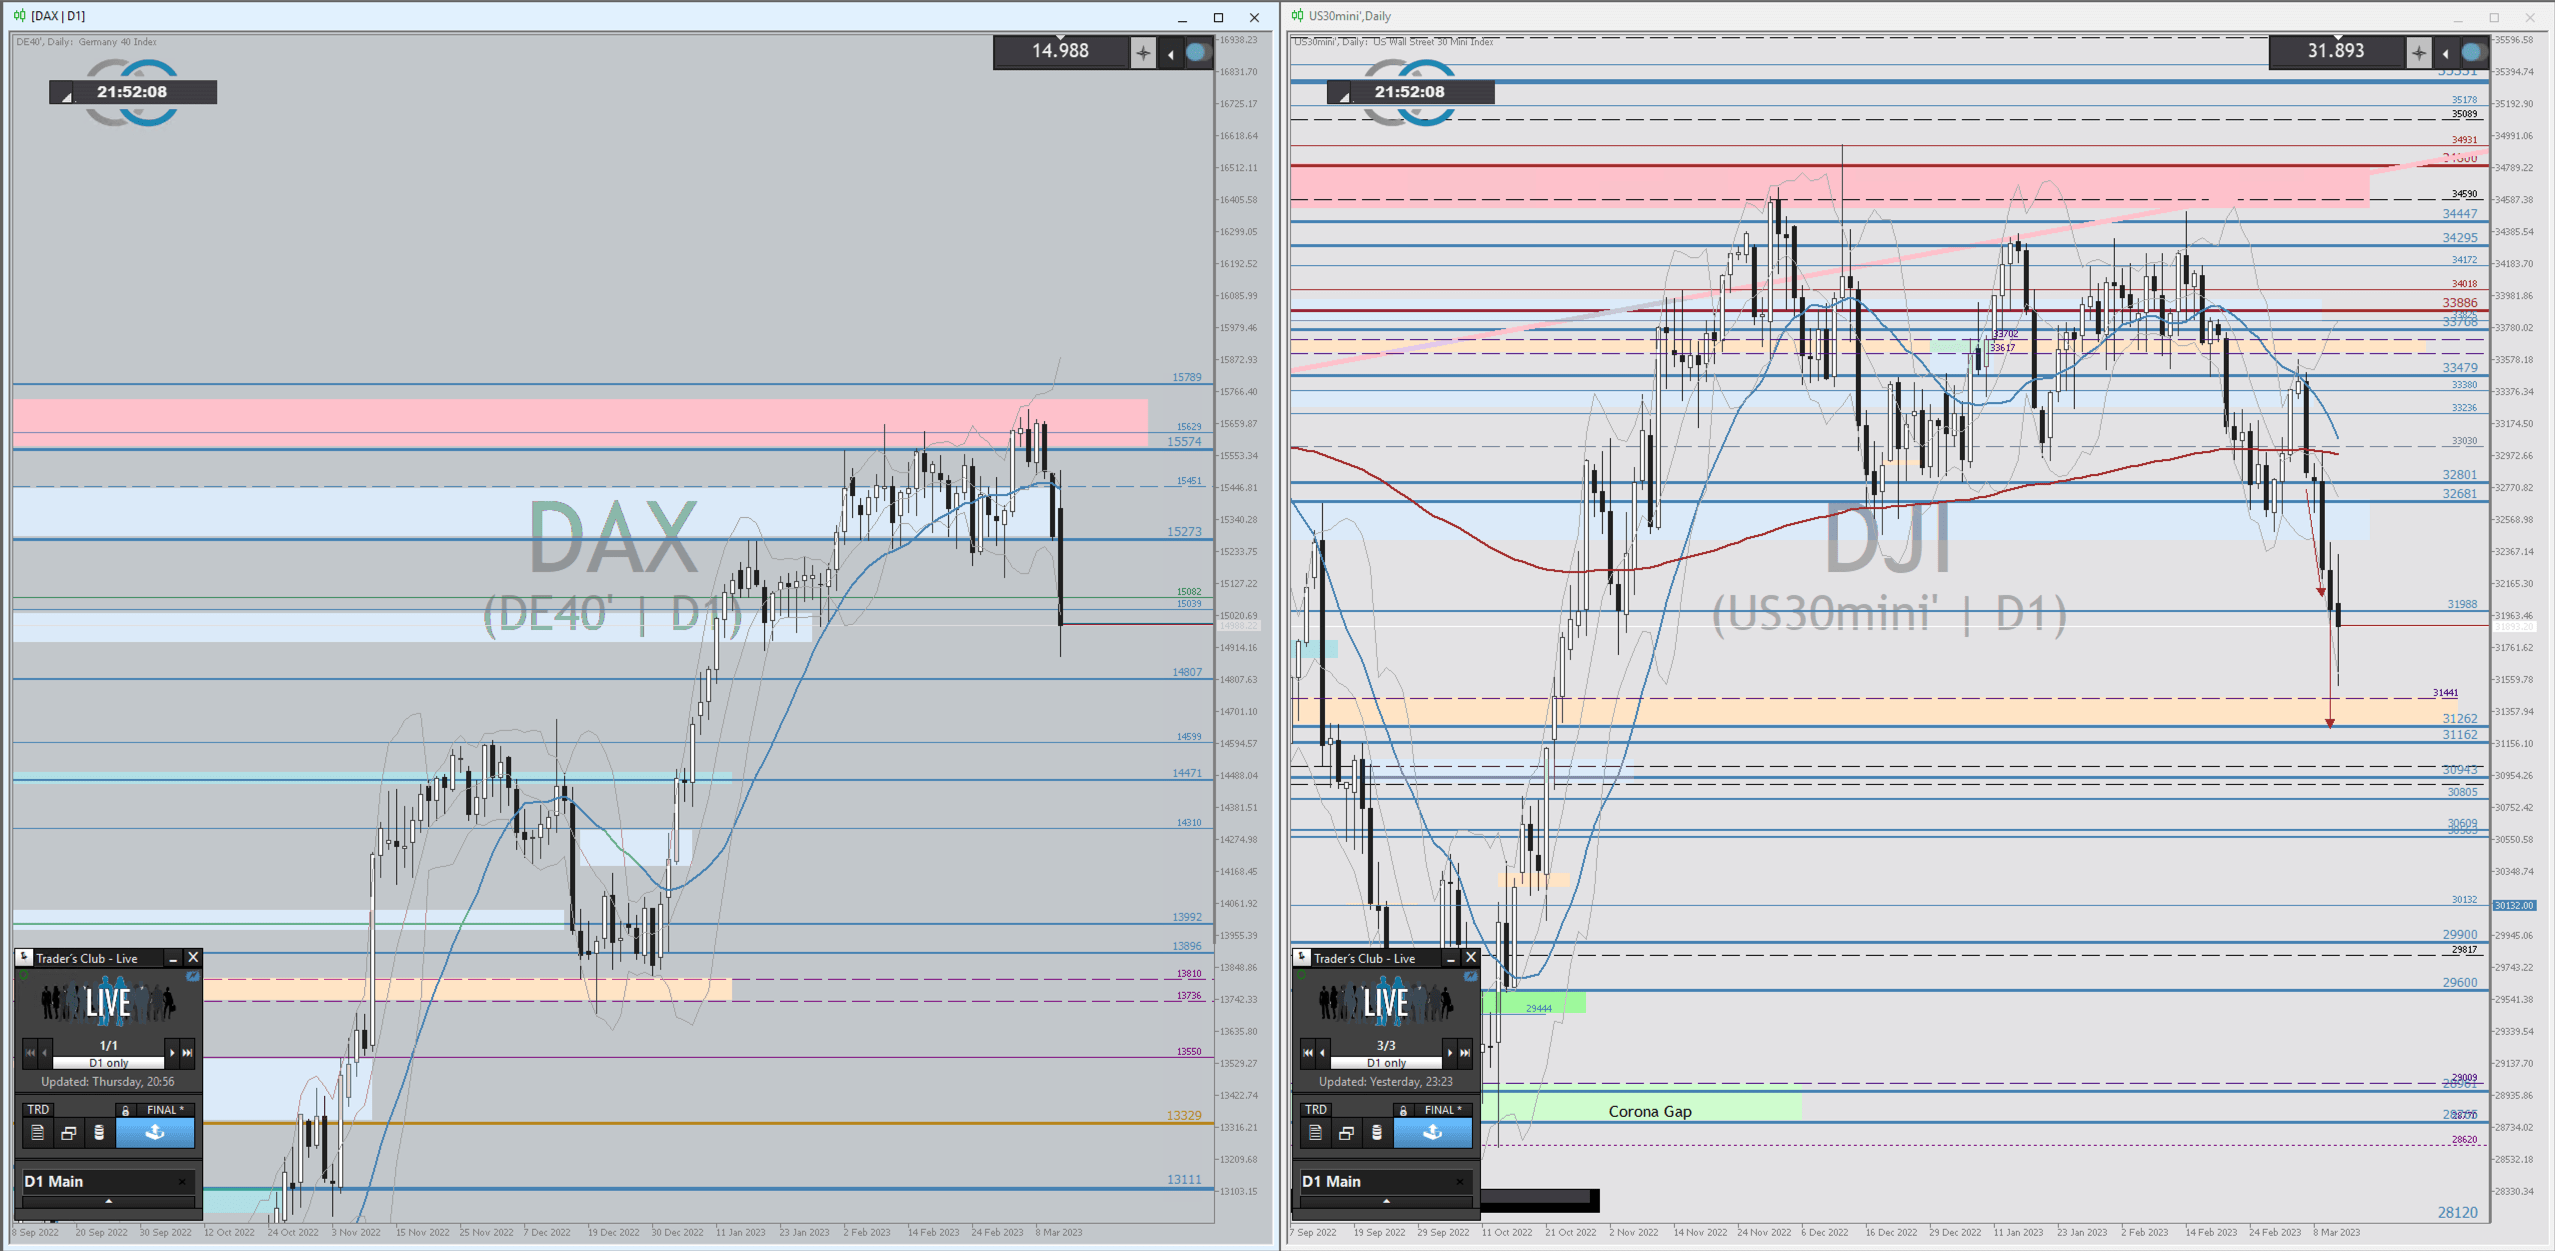Collapse the US30mini price panel with the left arrow

[2446, 54]
